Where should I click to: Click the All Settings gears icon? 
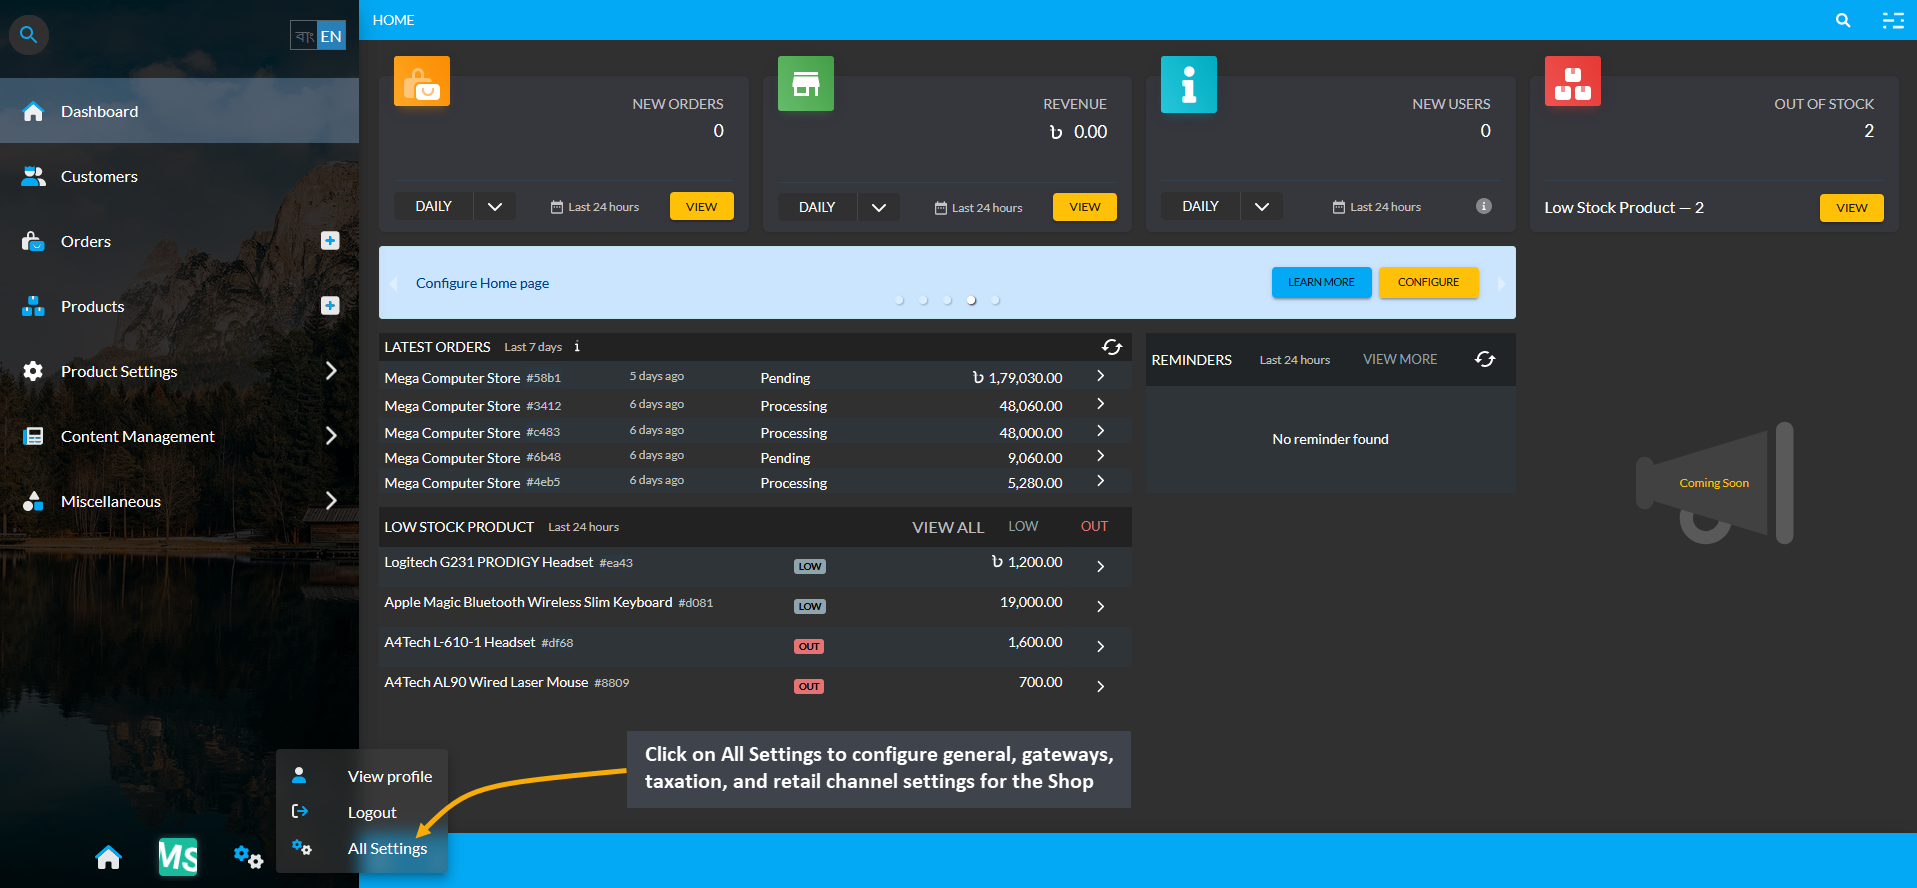[x=301, y=847]
